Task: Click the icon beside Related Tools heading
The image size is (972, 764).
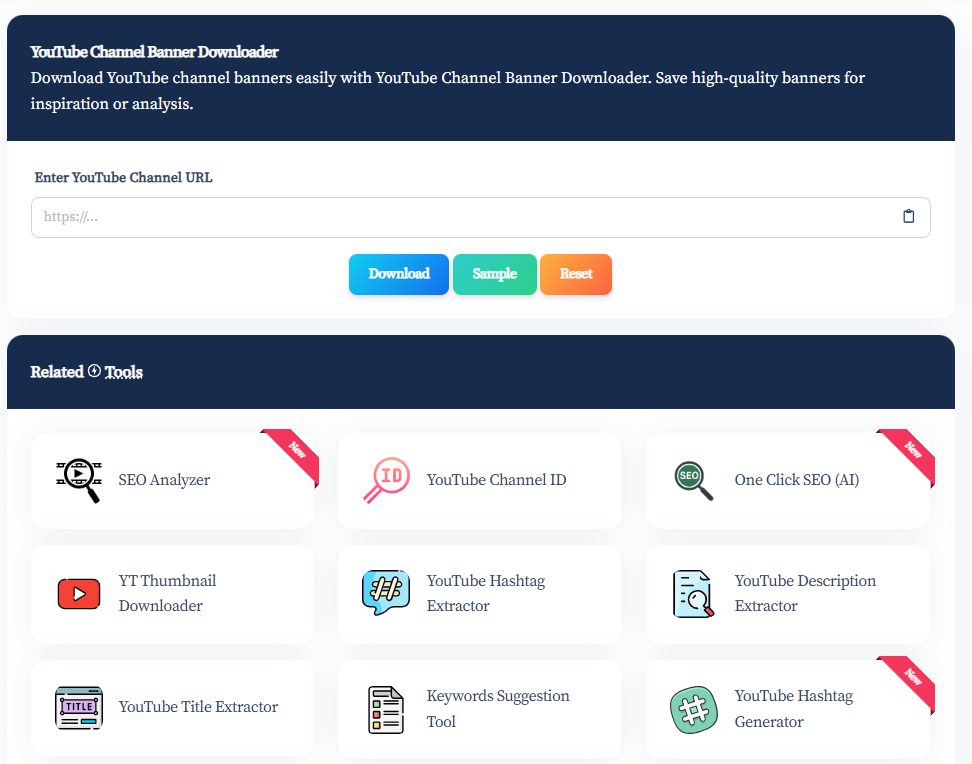Action: click(x=94, y=371)
